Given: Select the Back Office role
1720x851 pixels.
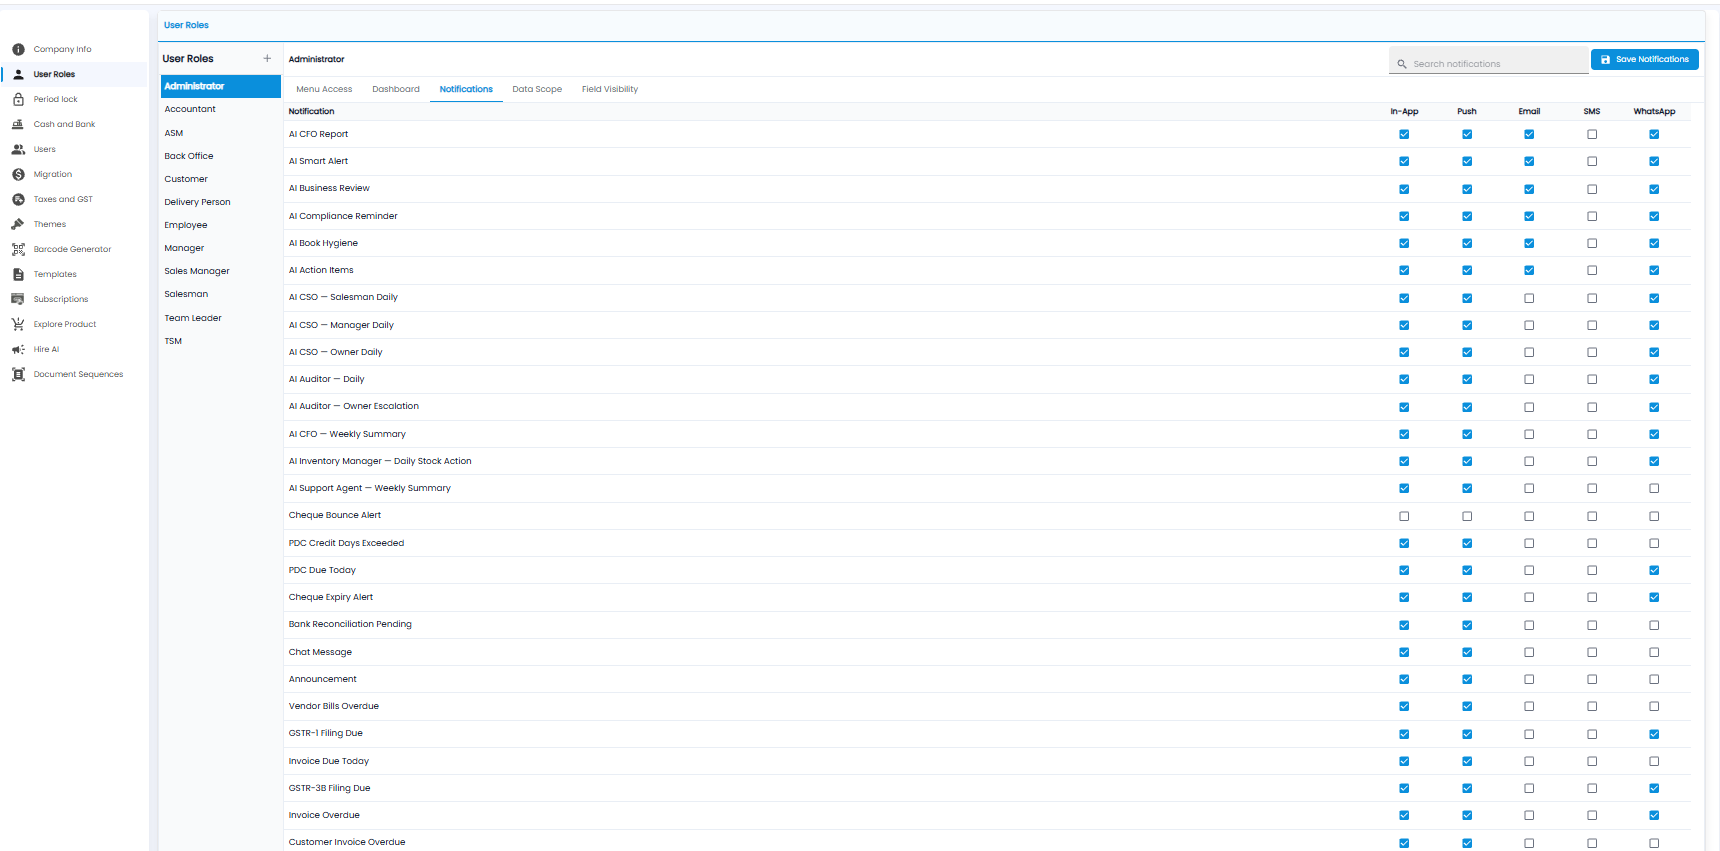Looking at the screenshot, I should [x=221, y=156].
